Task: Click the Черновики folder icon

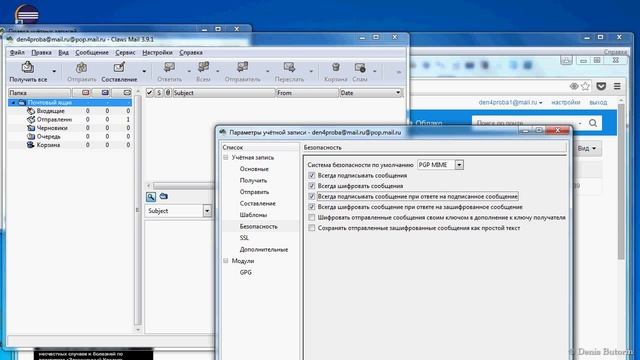Action: [31, 128]
